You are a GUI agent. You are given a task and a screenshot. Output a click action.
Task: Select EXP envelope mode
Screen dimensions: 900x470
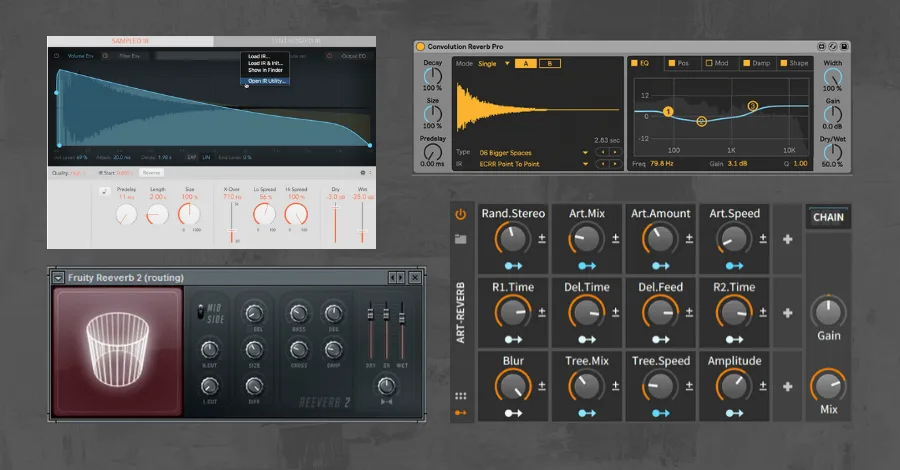coord(192,157)
